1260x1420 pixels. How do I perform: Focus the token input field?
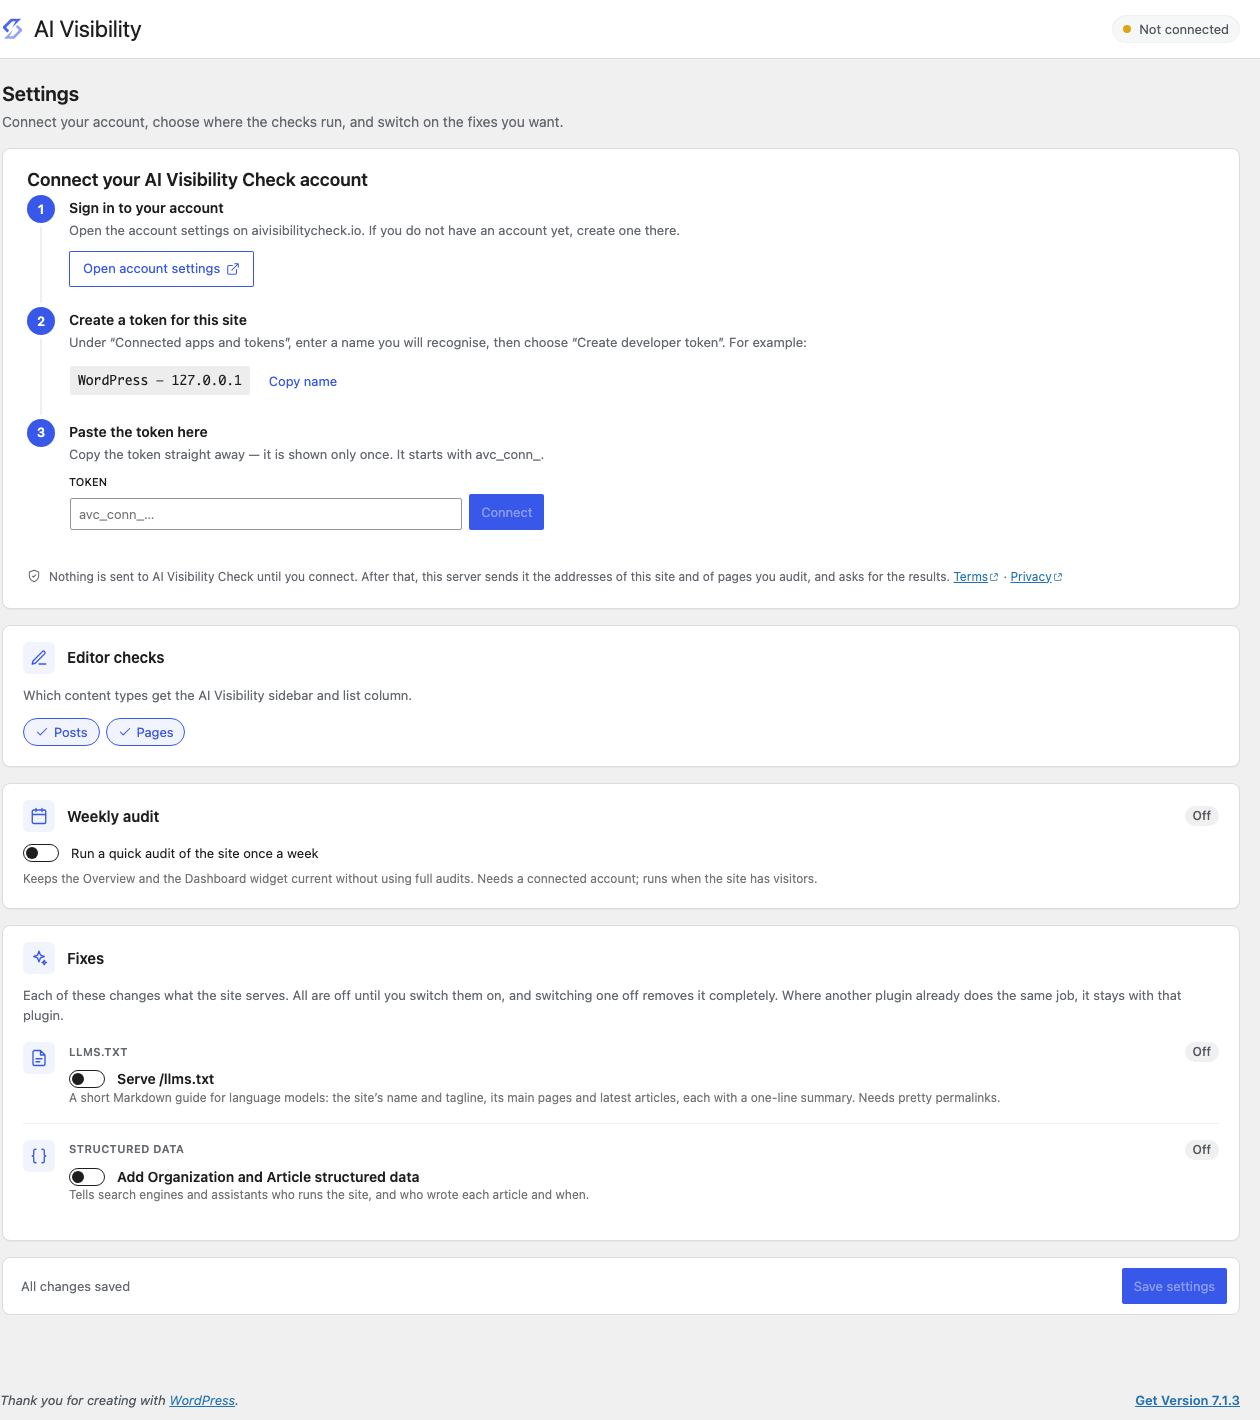coord(265,514)
